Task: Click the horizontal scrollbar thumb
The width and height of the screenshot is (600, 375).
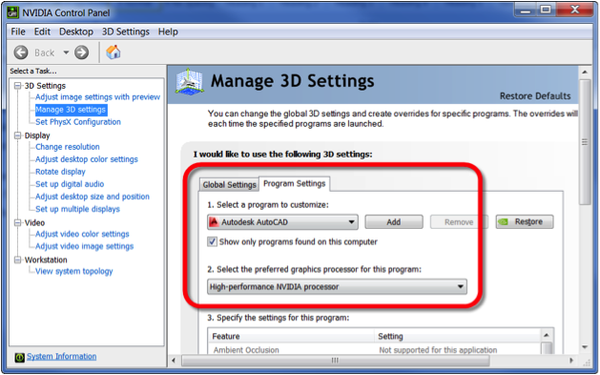Action: point(335,360)
